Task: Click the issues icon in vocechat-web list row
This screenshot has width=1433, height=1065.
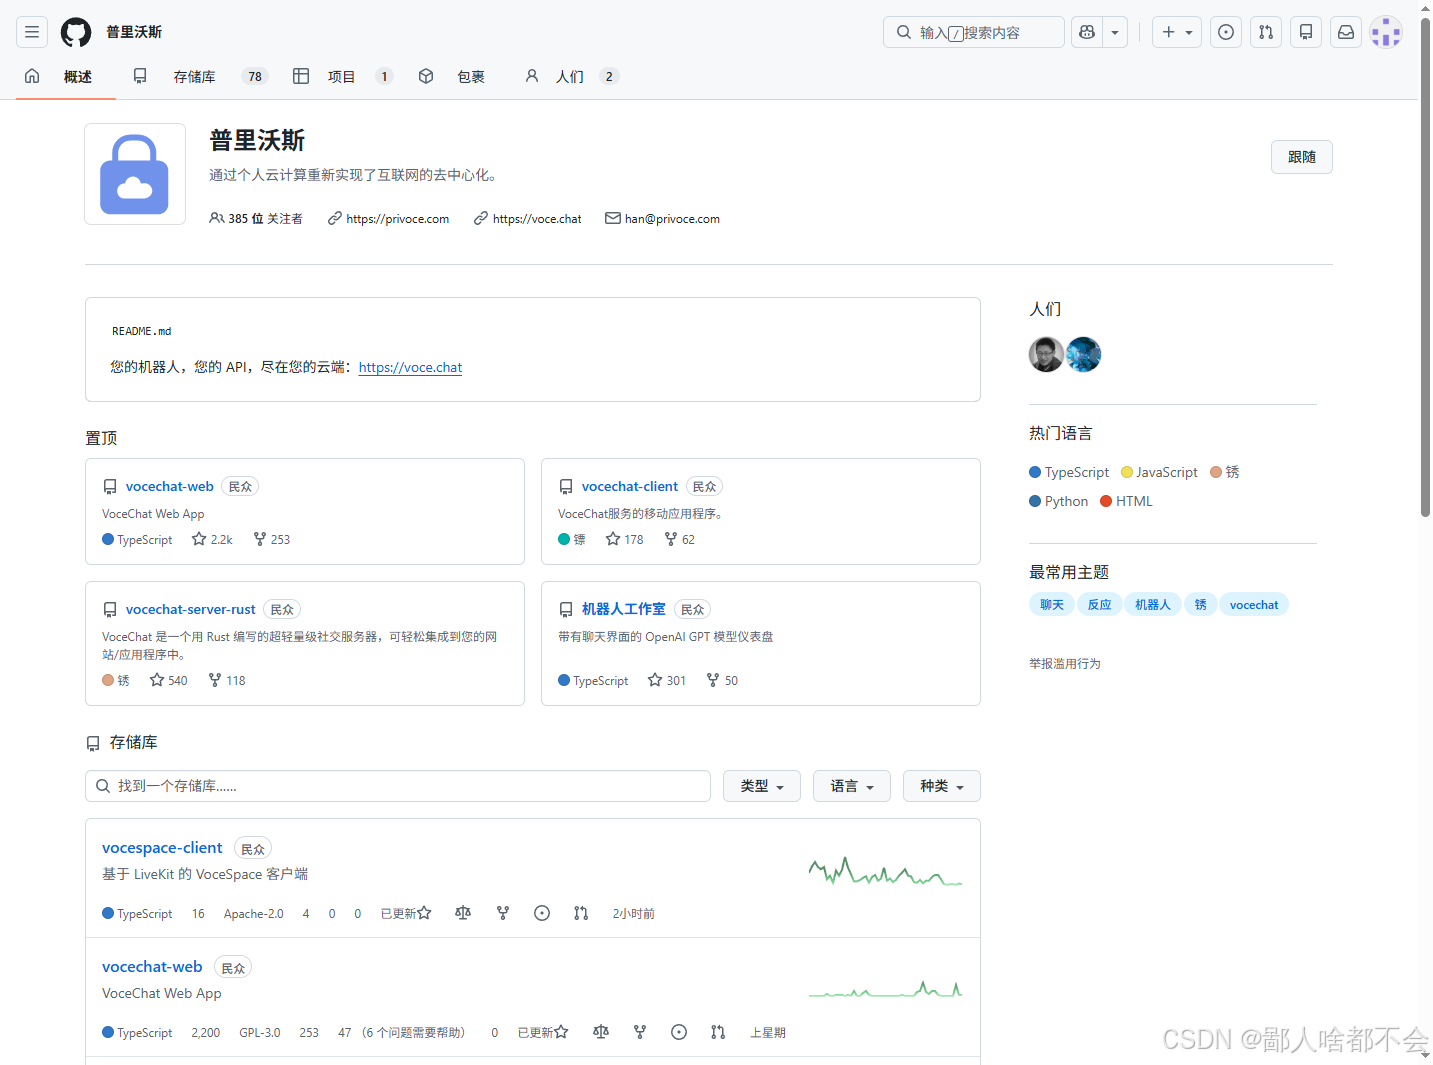Action: coord(679,1032)
